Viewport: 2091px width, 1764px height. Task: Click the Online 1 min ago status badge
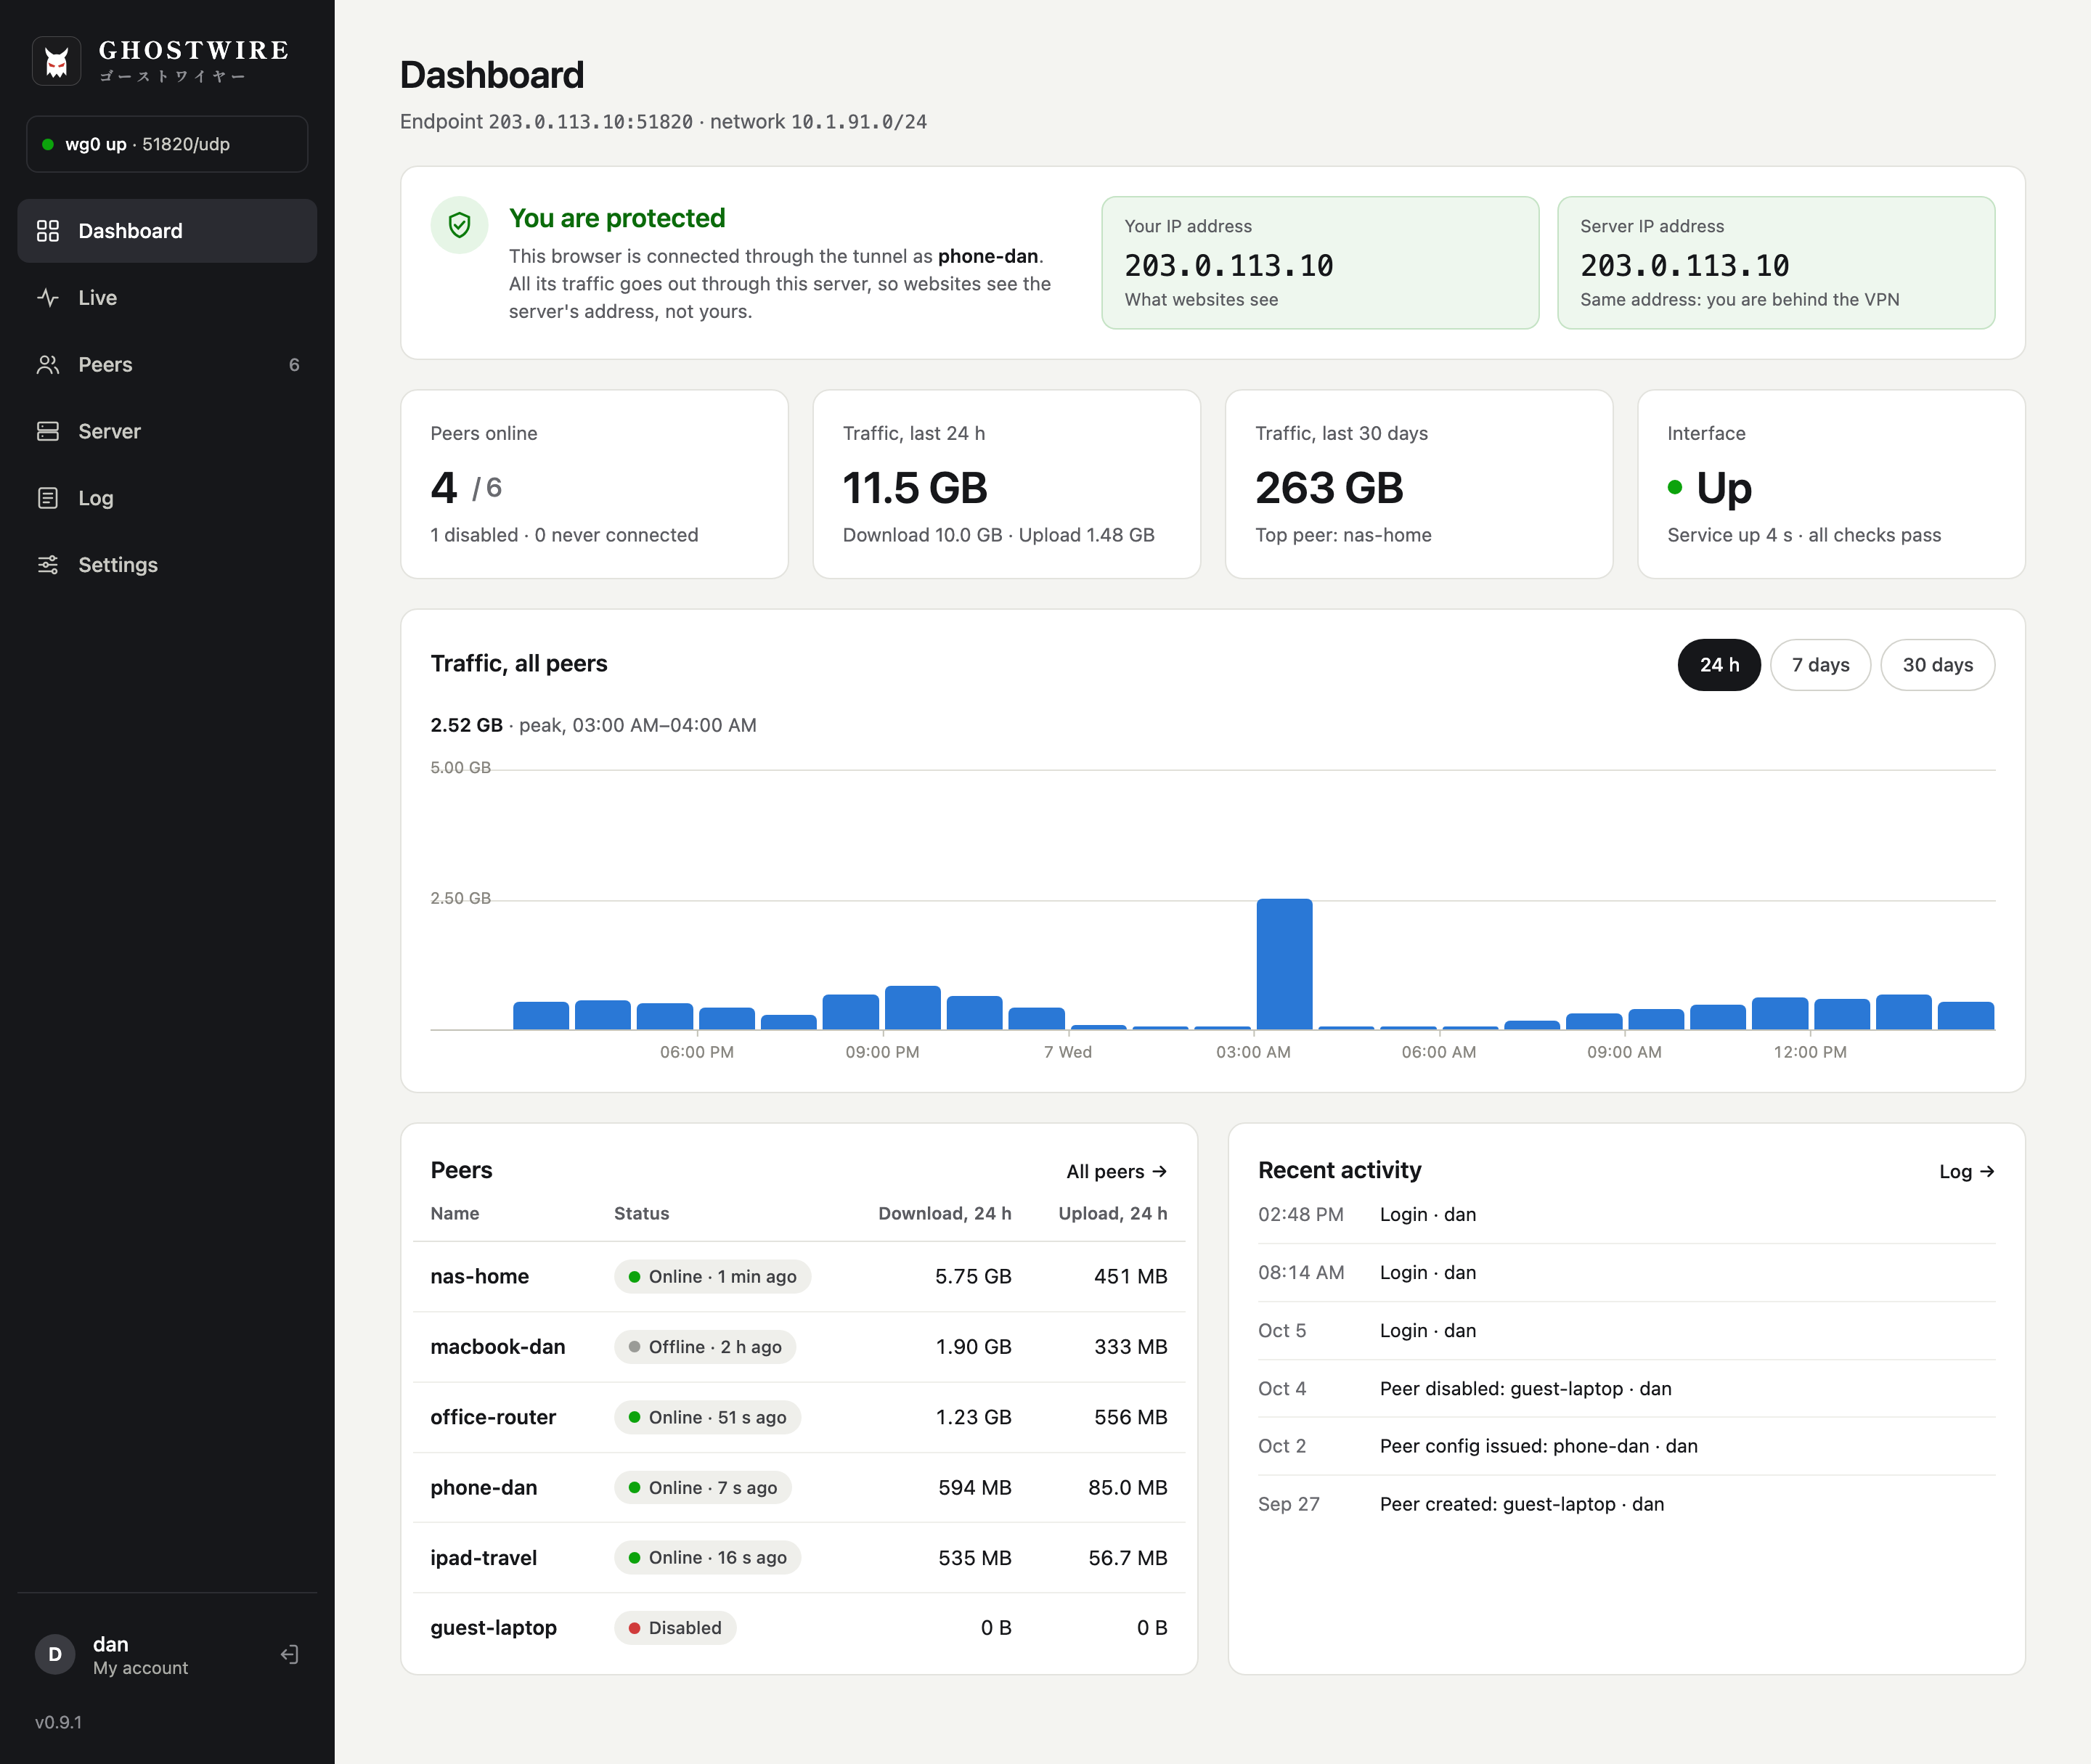coord(713,1277)
